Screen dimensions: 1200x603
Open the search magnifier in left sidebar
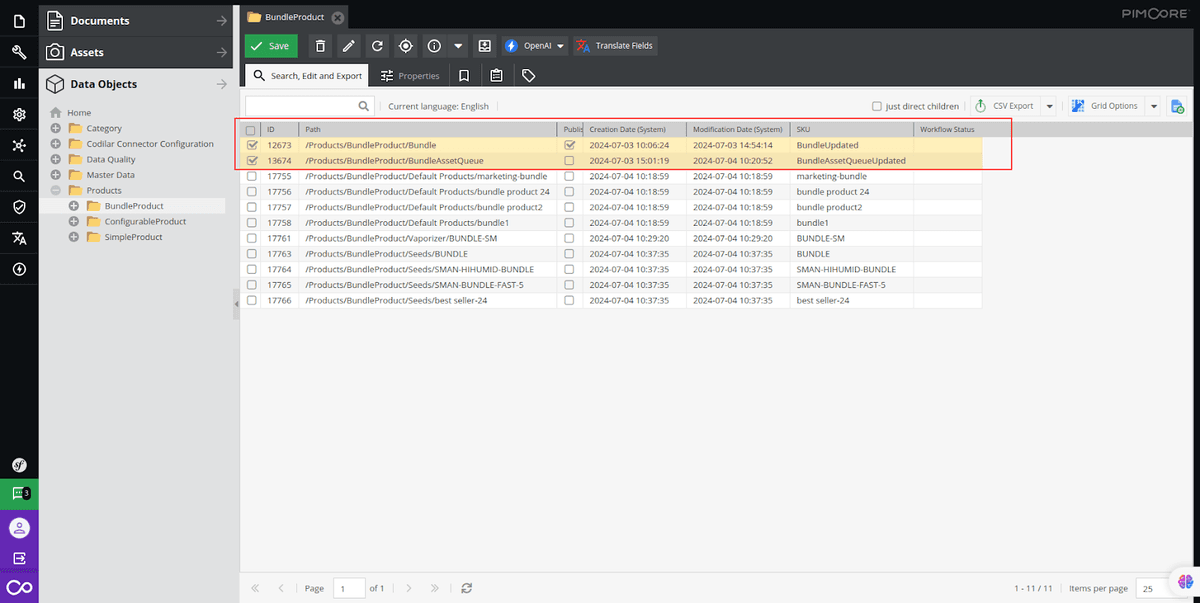pos(19,176)
